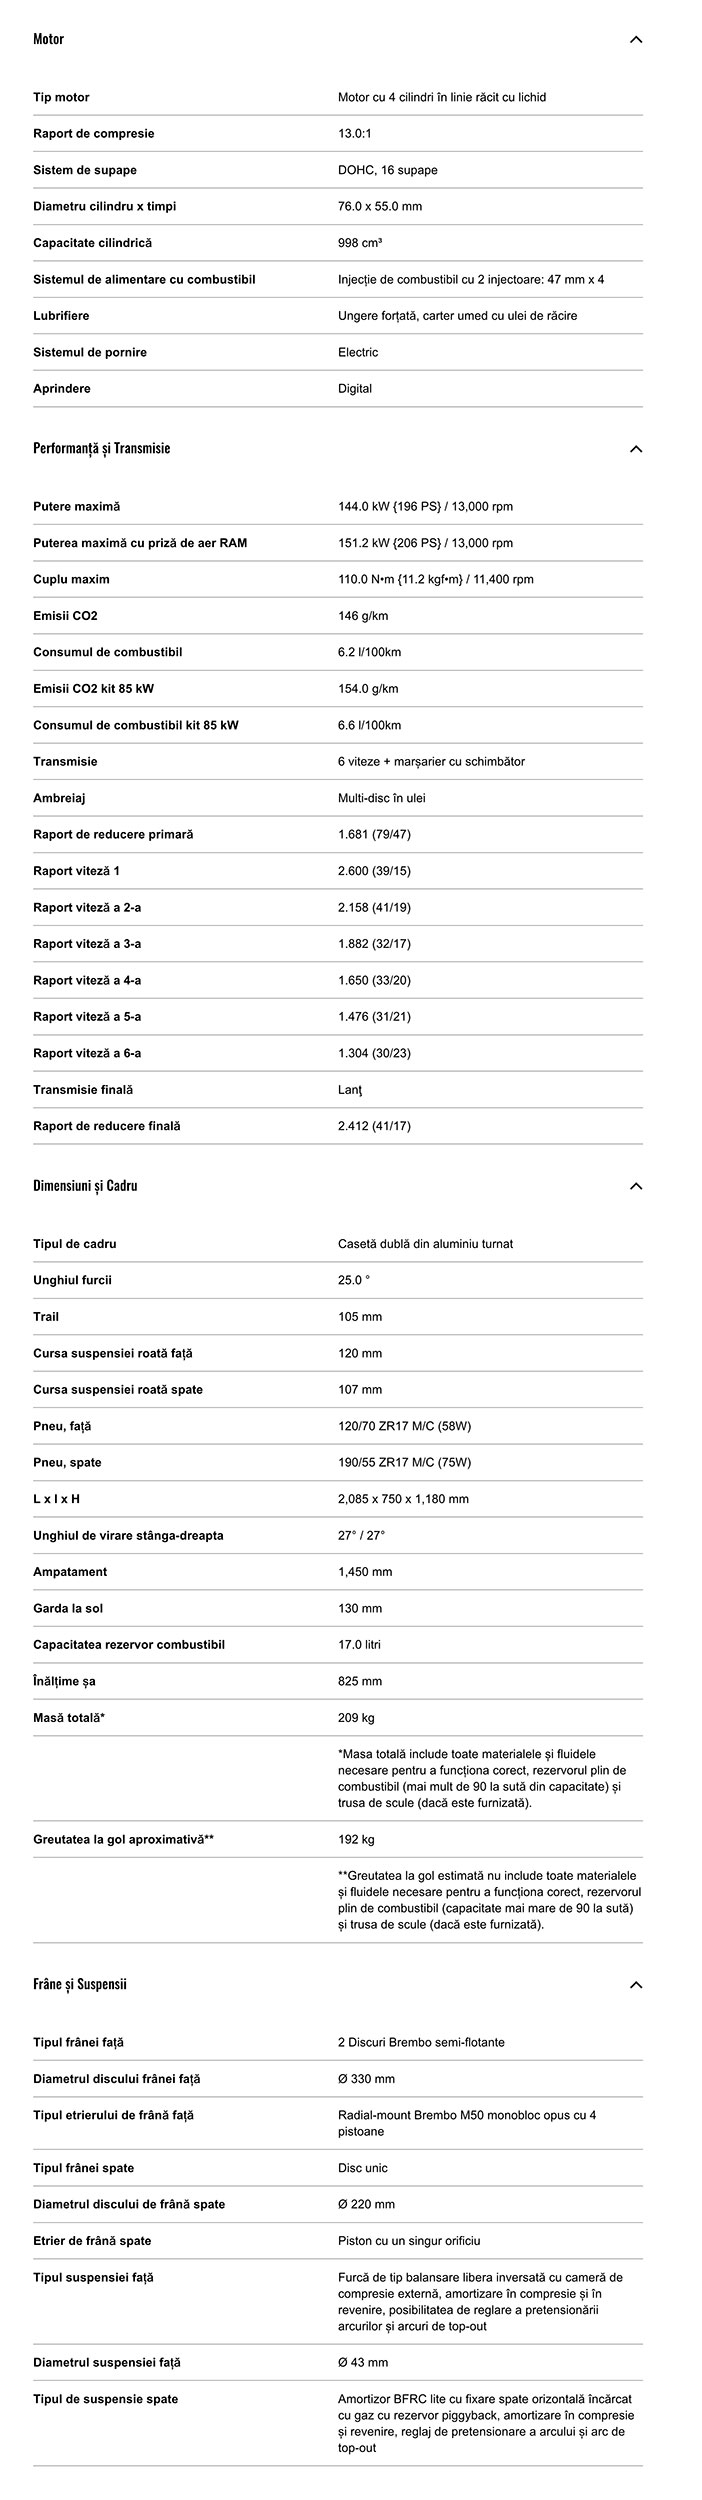Collapse the Frâne și Suspensii chevron
This screenshot has width=702, height=2500.
coord(635,1985)
